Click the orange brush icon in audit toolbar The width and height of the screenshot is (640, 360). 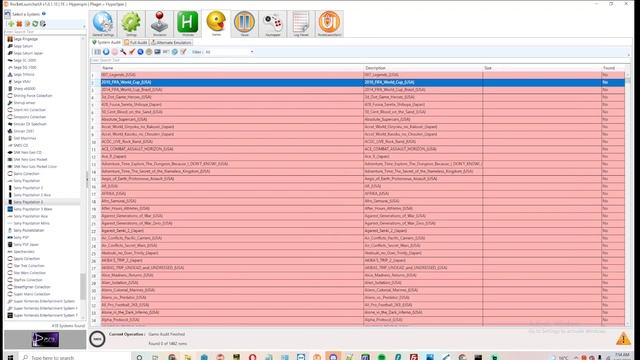tap(132, 52)
